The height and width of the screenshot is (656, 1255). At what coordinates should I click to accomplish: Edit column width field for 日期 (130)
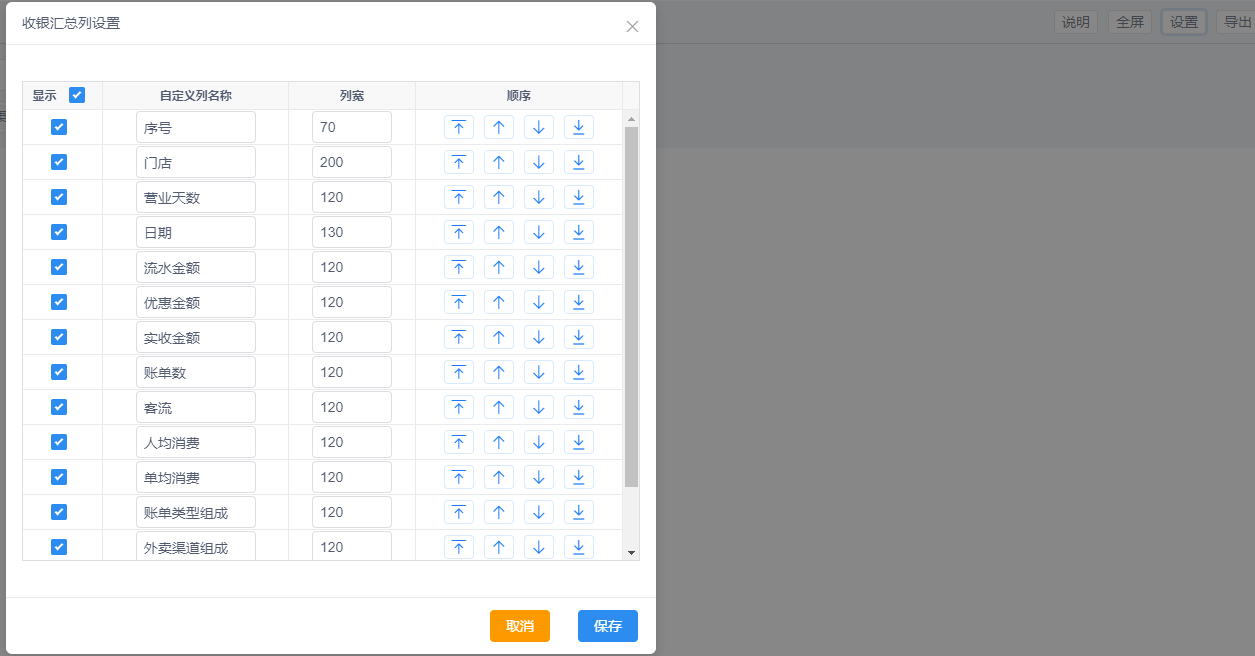(352, 232)
